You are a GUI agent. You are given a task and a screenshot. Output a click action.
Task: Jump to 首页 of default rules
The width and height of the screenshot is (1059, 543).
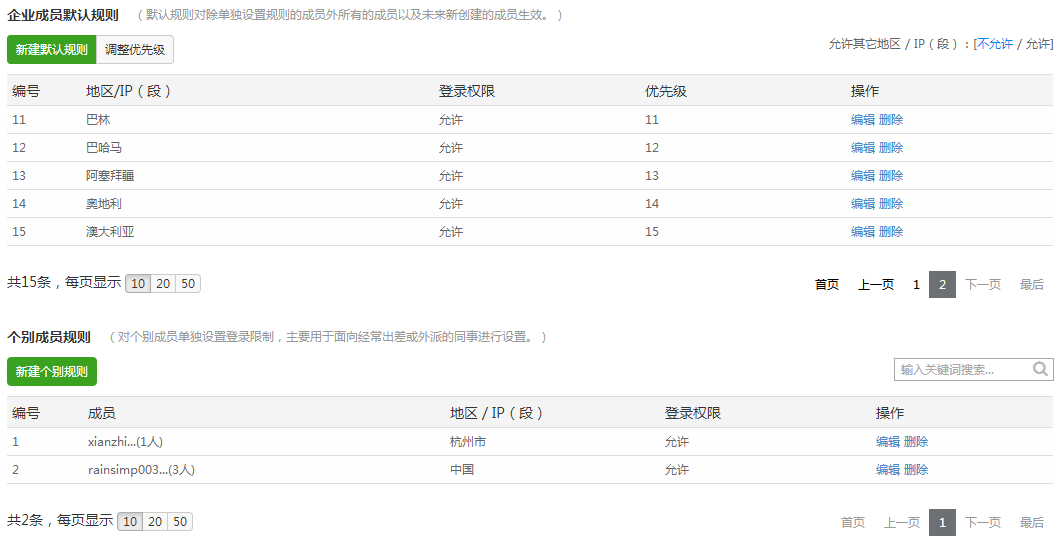827,285
